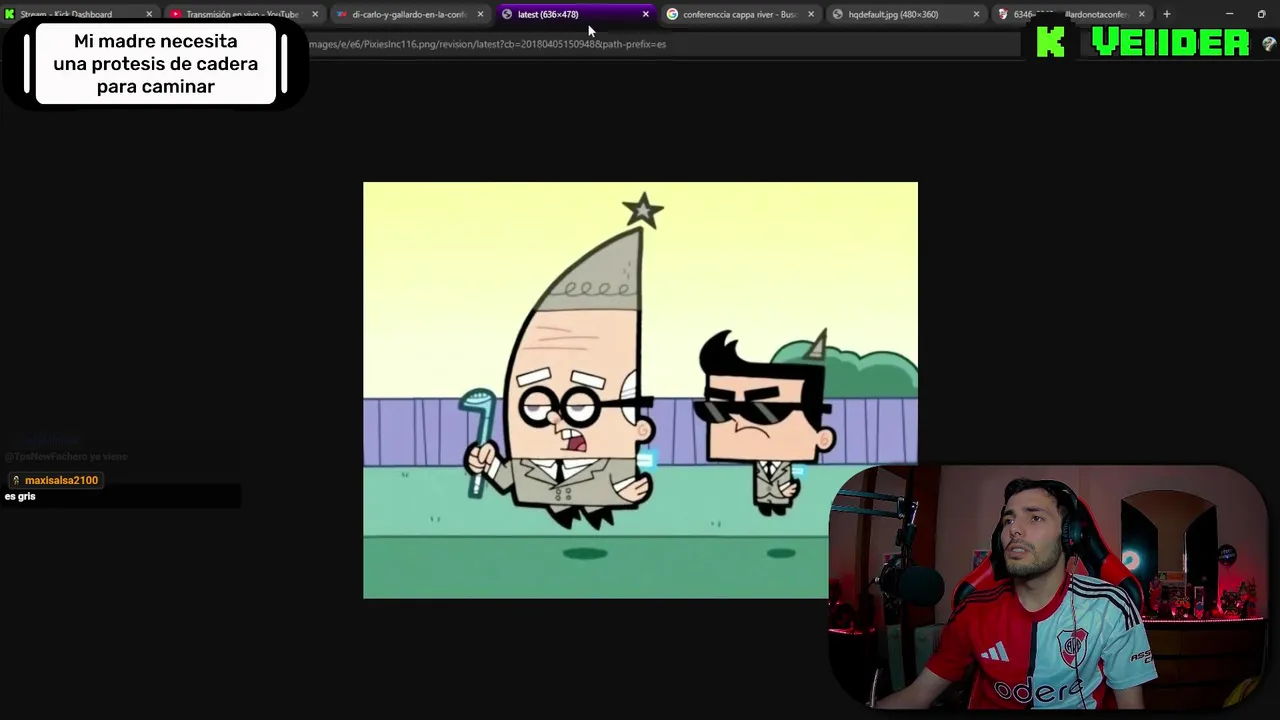Screen dimensions: 1280x720
Task: Click the globe favicon on hqdefault tab
Action: pyautogui.click(x=837, y=14)
